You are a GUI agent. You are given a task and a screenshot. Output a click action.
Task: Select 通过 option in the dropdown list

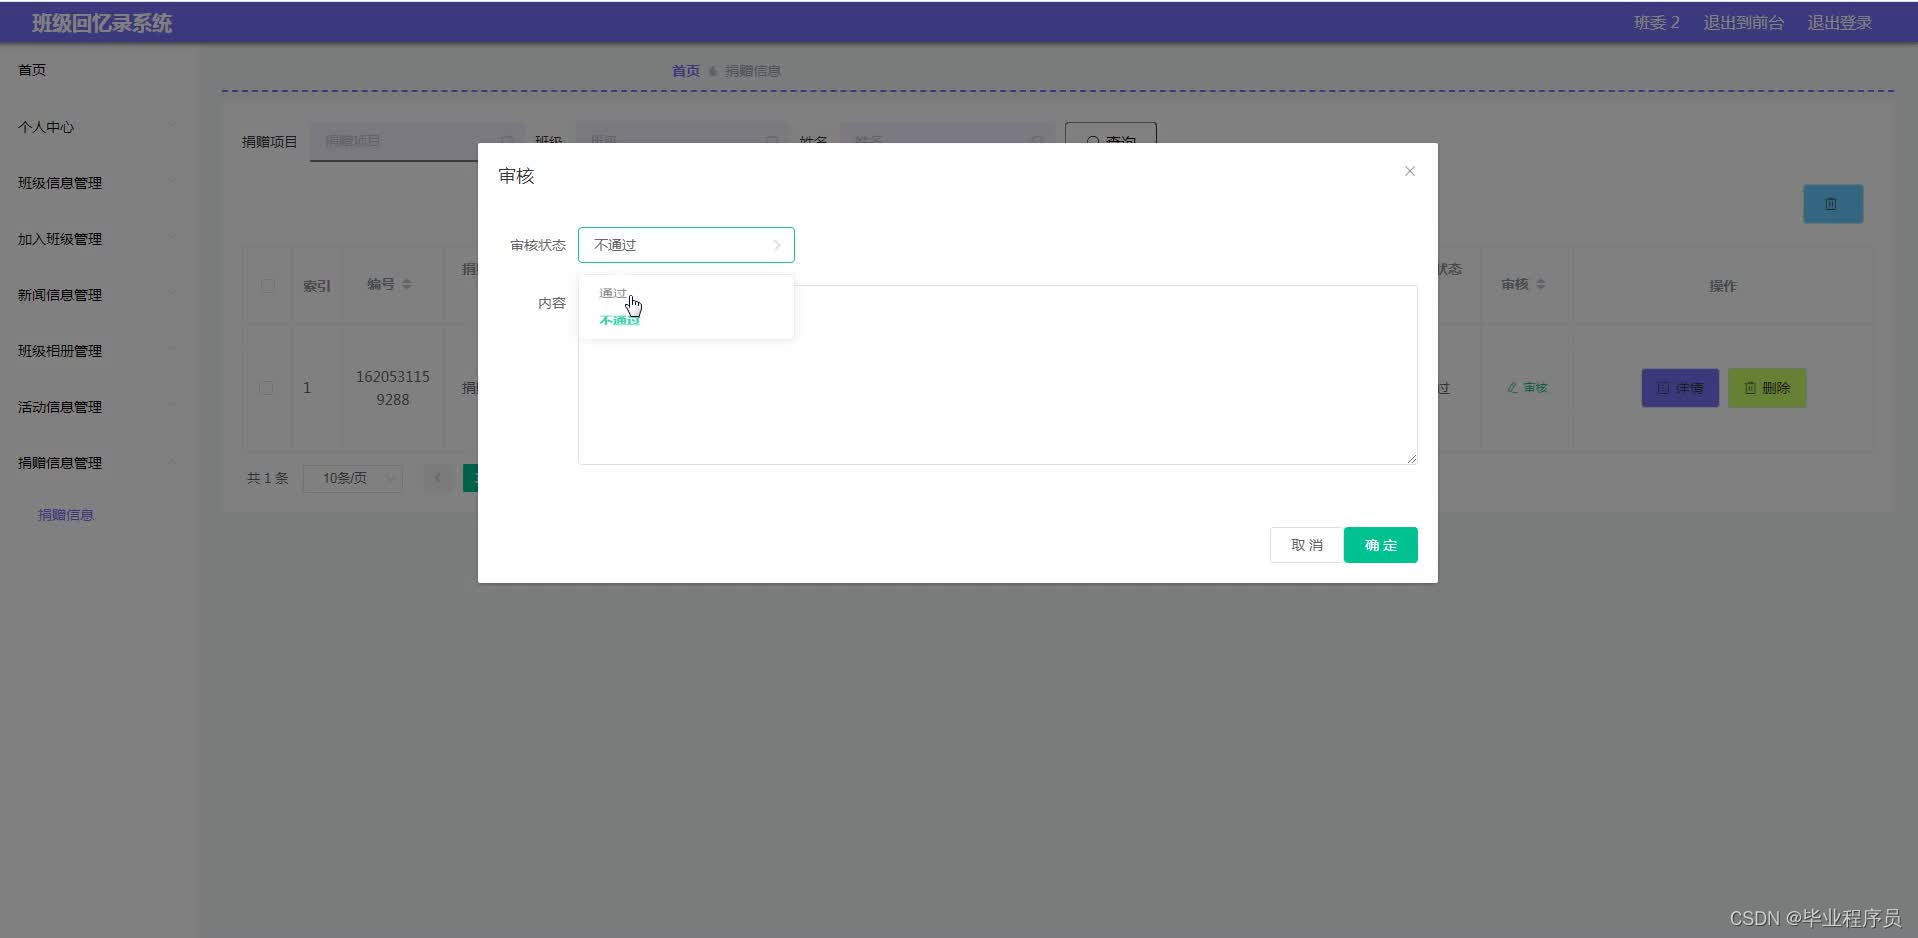pos(613,293)
